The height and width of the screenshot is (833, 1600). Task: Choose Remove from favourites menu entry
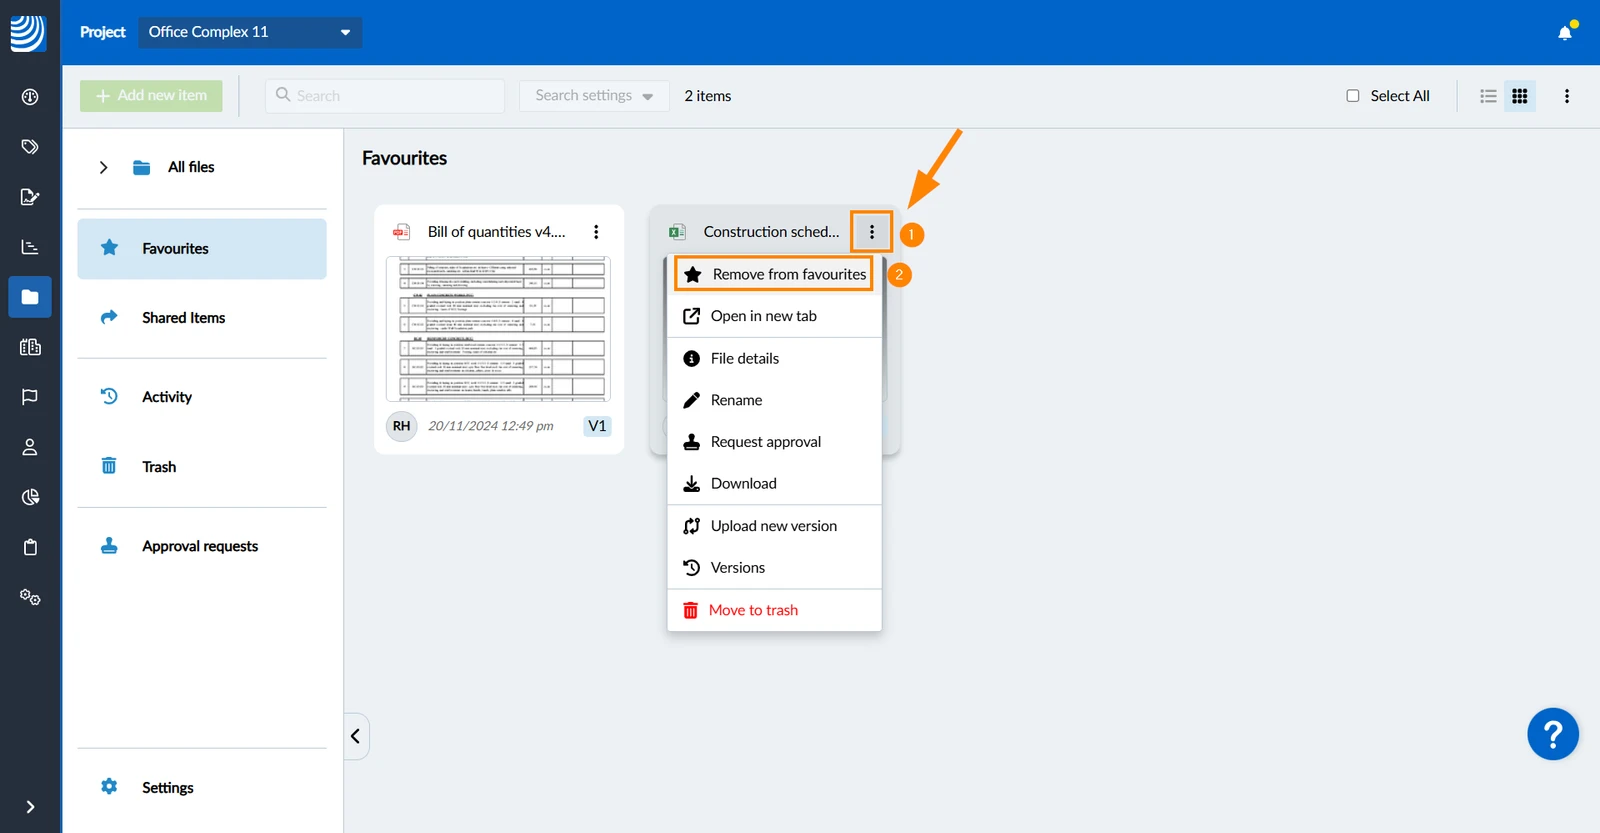[x=774, y=274]
